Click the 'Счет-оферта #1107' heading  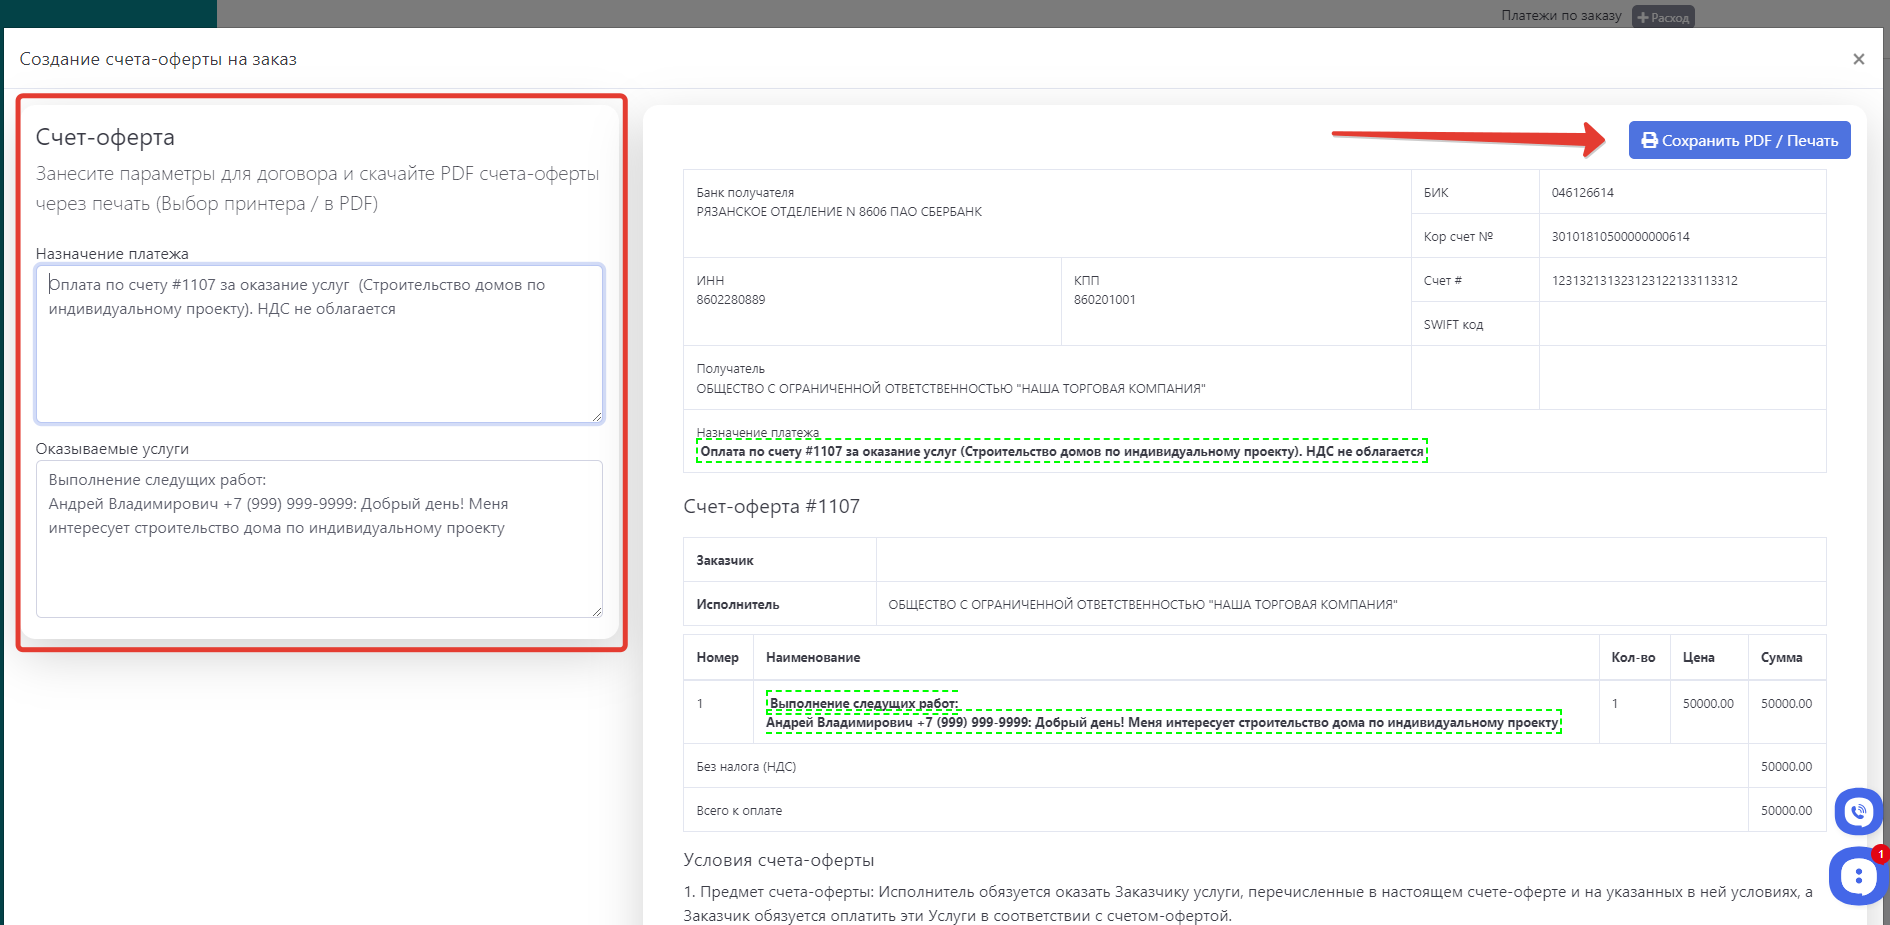771,507
